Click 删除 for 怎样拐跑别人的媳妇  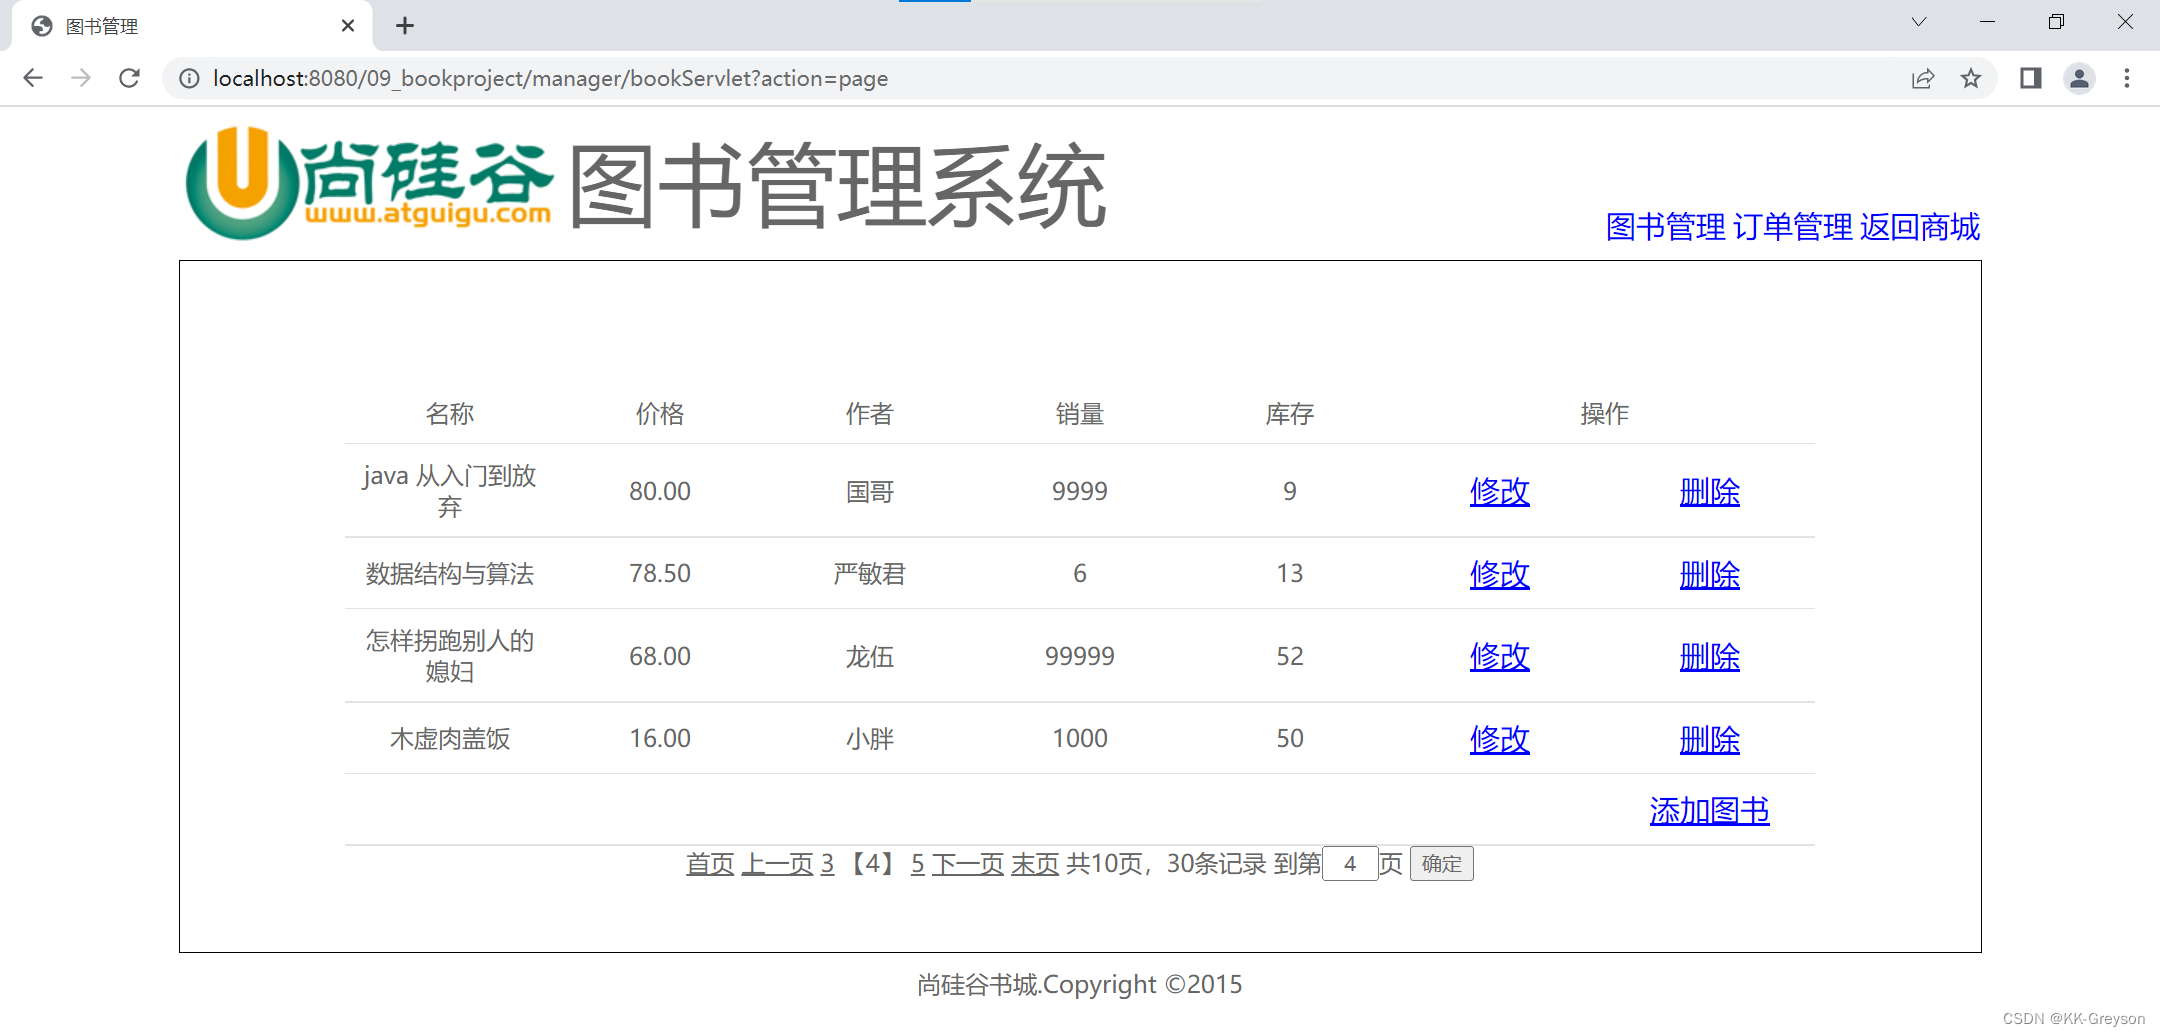pyautogui.click(x=1710, y=656)
